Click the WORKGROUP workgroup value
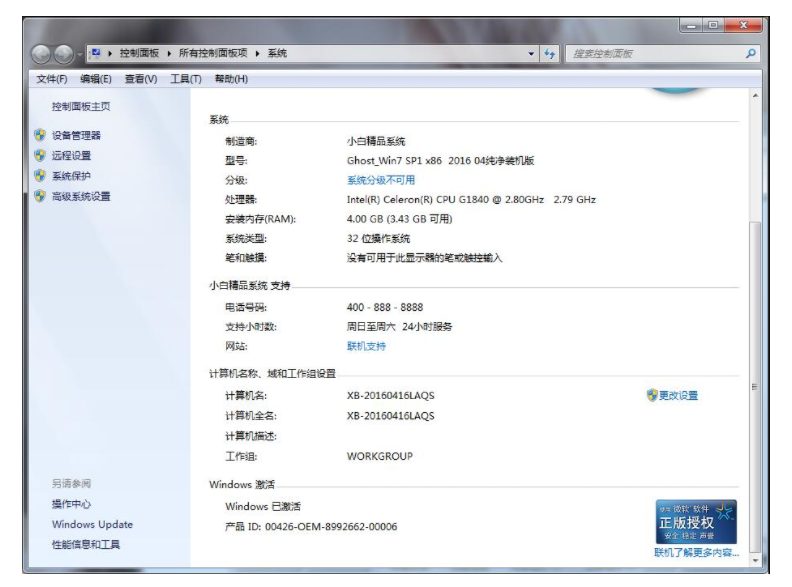The height and width of the screenshot is (587, 792). (380, 456)
